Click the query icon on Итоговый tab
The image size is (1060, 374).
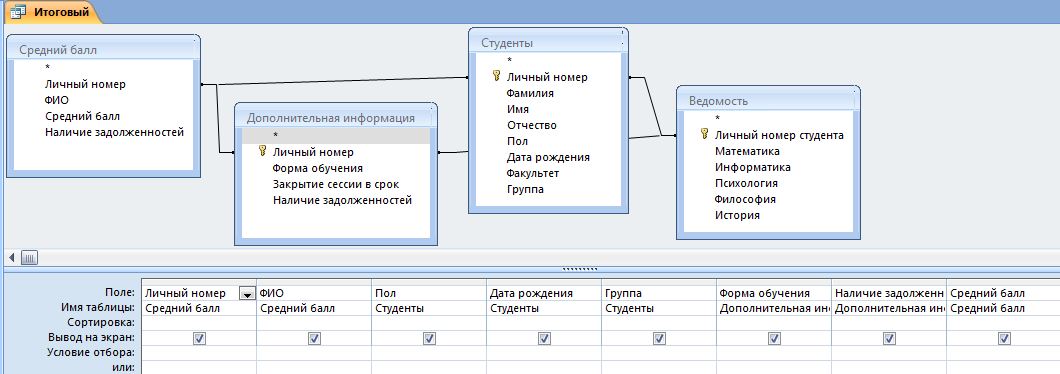pos(18,11)
